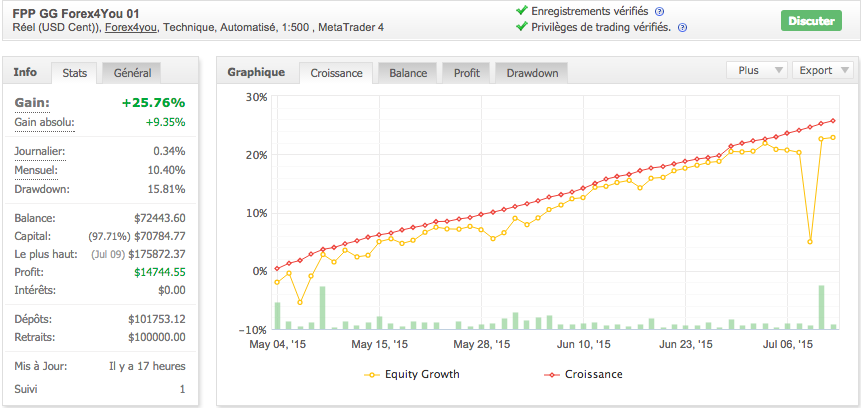Viewport: 861px width, 408px height.
Task: Select the Croissance chart tab
Action: (x=336, y=73)
